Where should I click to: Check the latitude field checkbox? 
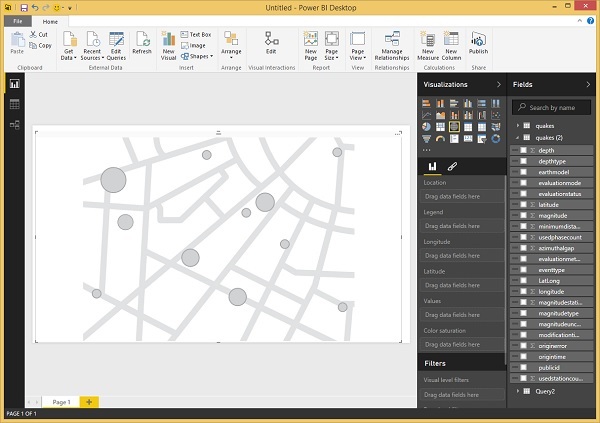click(523, 205)
